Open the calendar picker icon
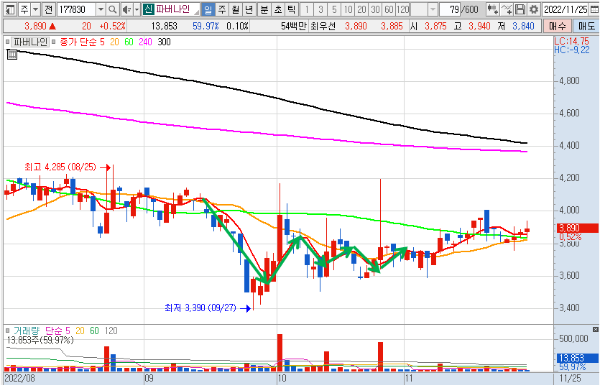 (594, 9)
